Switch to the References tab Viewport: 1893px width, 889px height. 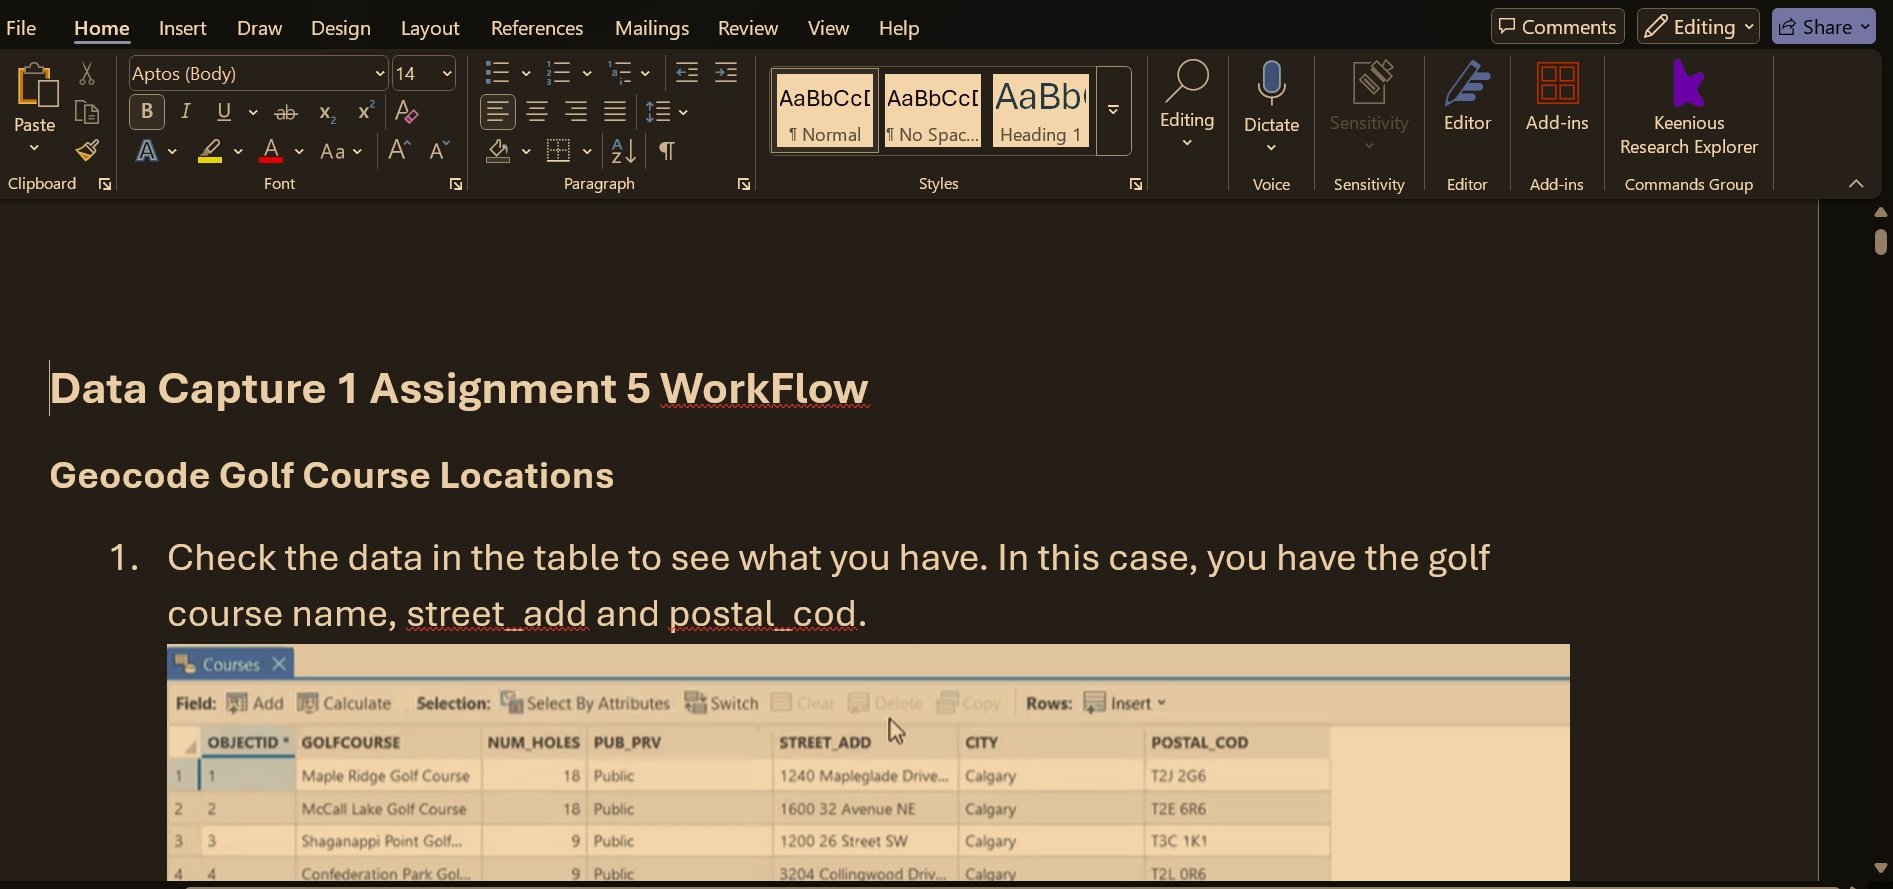537,28
